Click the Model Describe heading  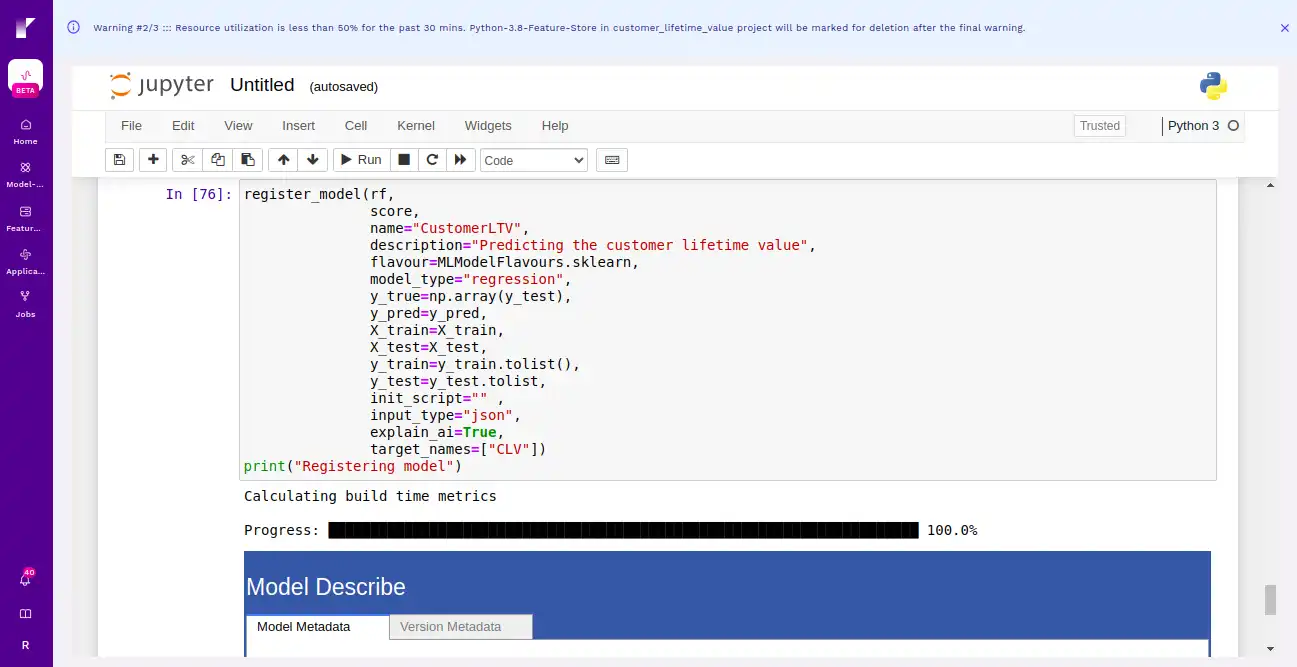click(326, 587)
